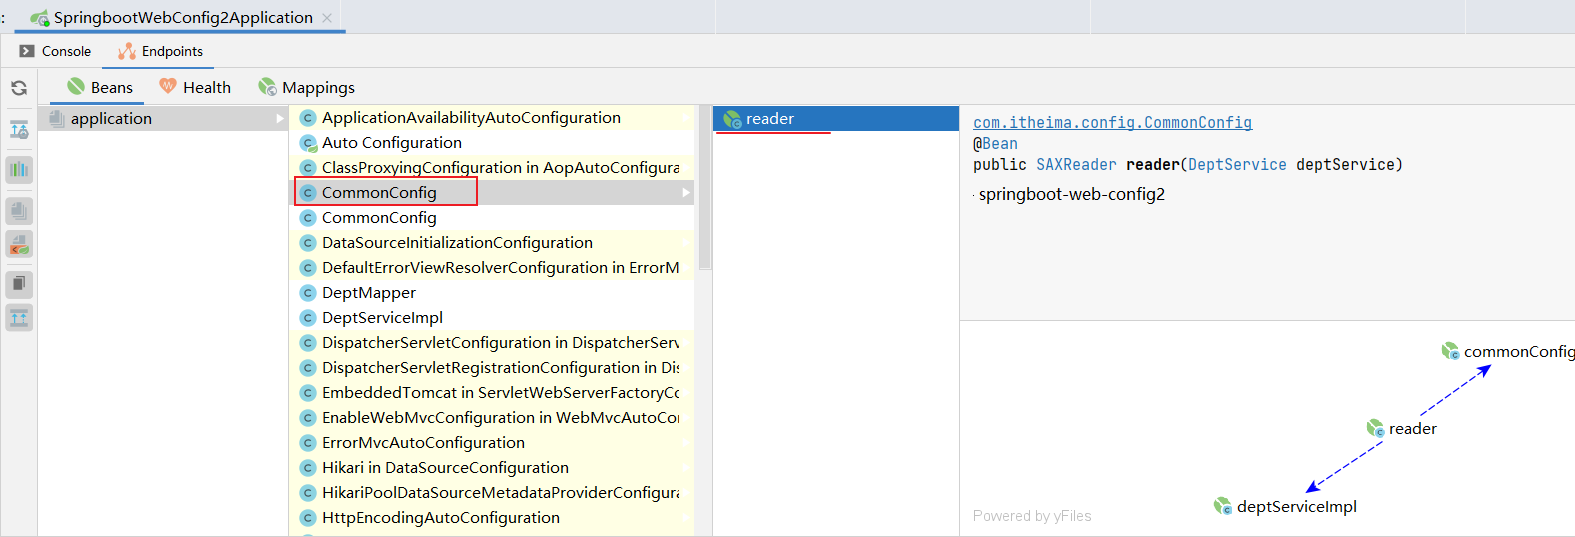Toggle the show contexts icon with leaf
Viewport: 1575px width, 537px height.
19,244
